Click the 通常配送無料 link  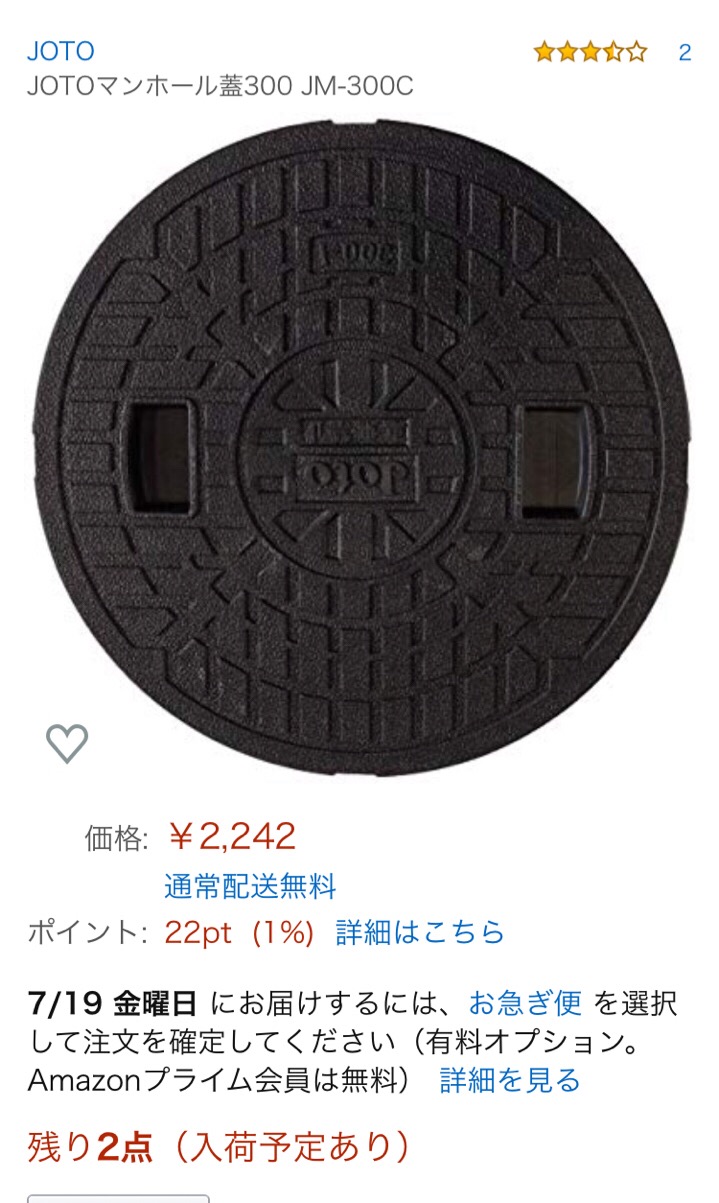[250, 886]
